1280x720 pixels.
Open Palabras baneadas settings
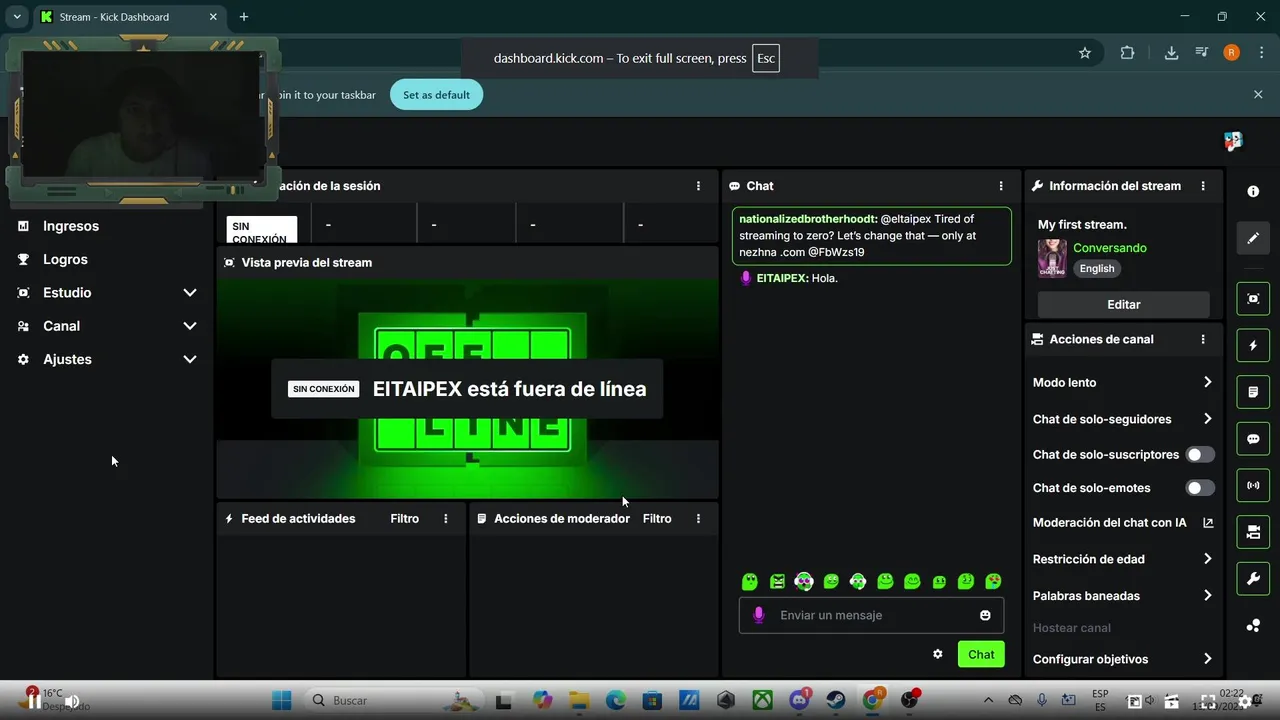click(x=1123, y=595)
